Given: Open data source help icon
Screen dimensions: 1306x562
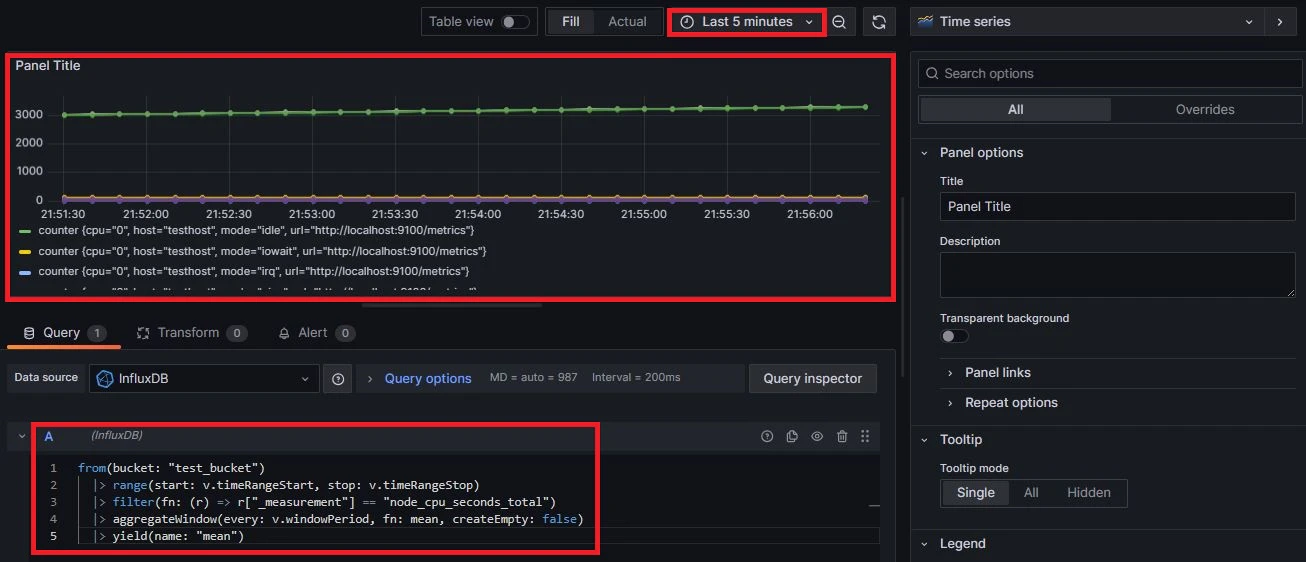Looking at the screenshot, I should click(338, 379).
